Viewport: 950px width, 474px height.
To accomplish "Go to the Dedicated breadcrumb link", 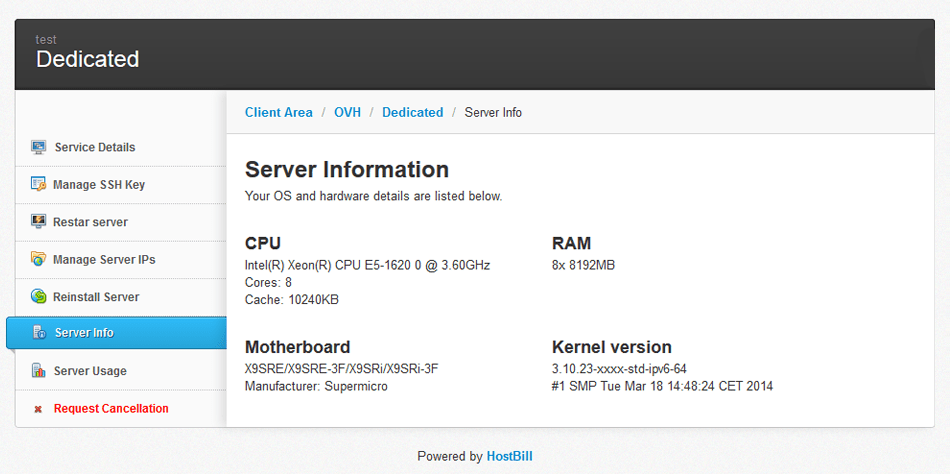I will 412,113.
